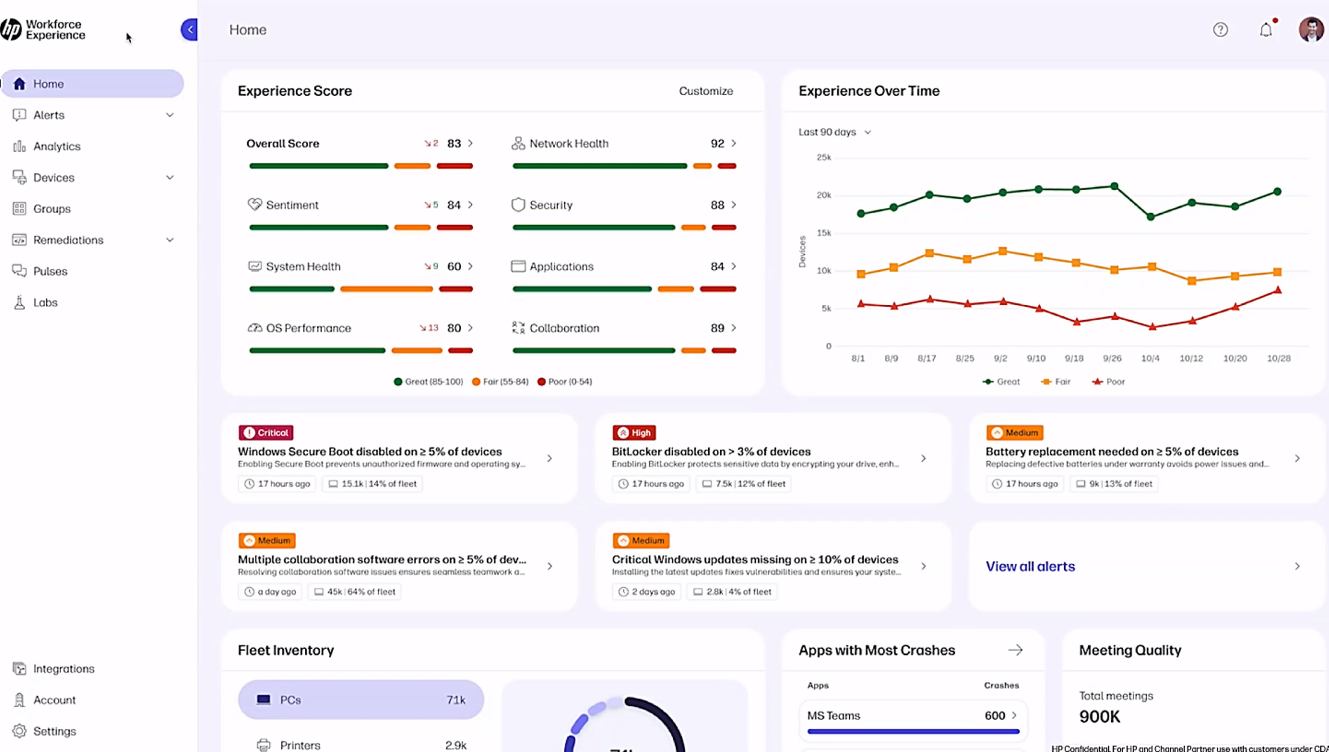Screen dimensions: 1329x752
Task: Open Battery replacement needed alert
Action: pyautogui.click(x=1147, y=458)
